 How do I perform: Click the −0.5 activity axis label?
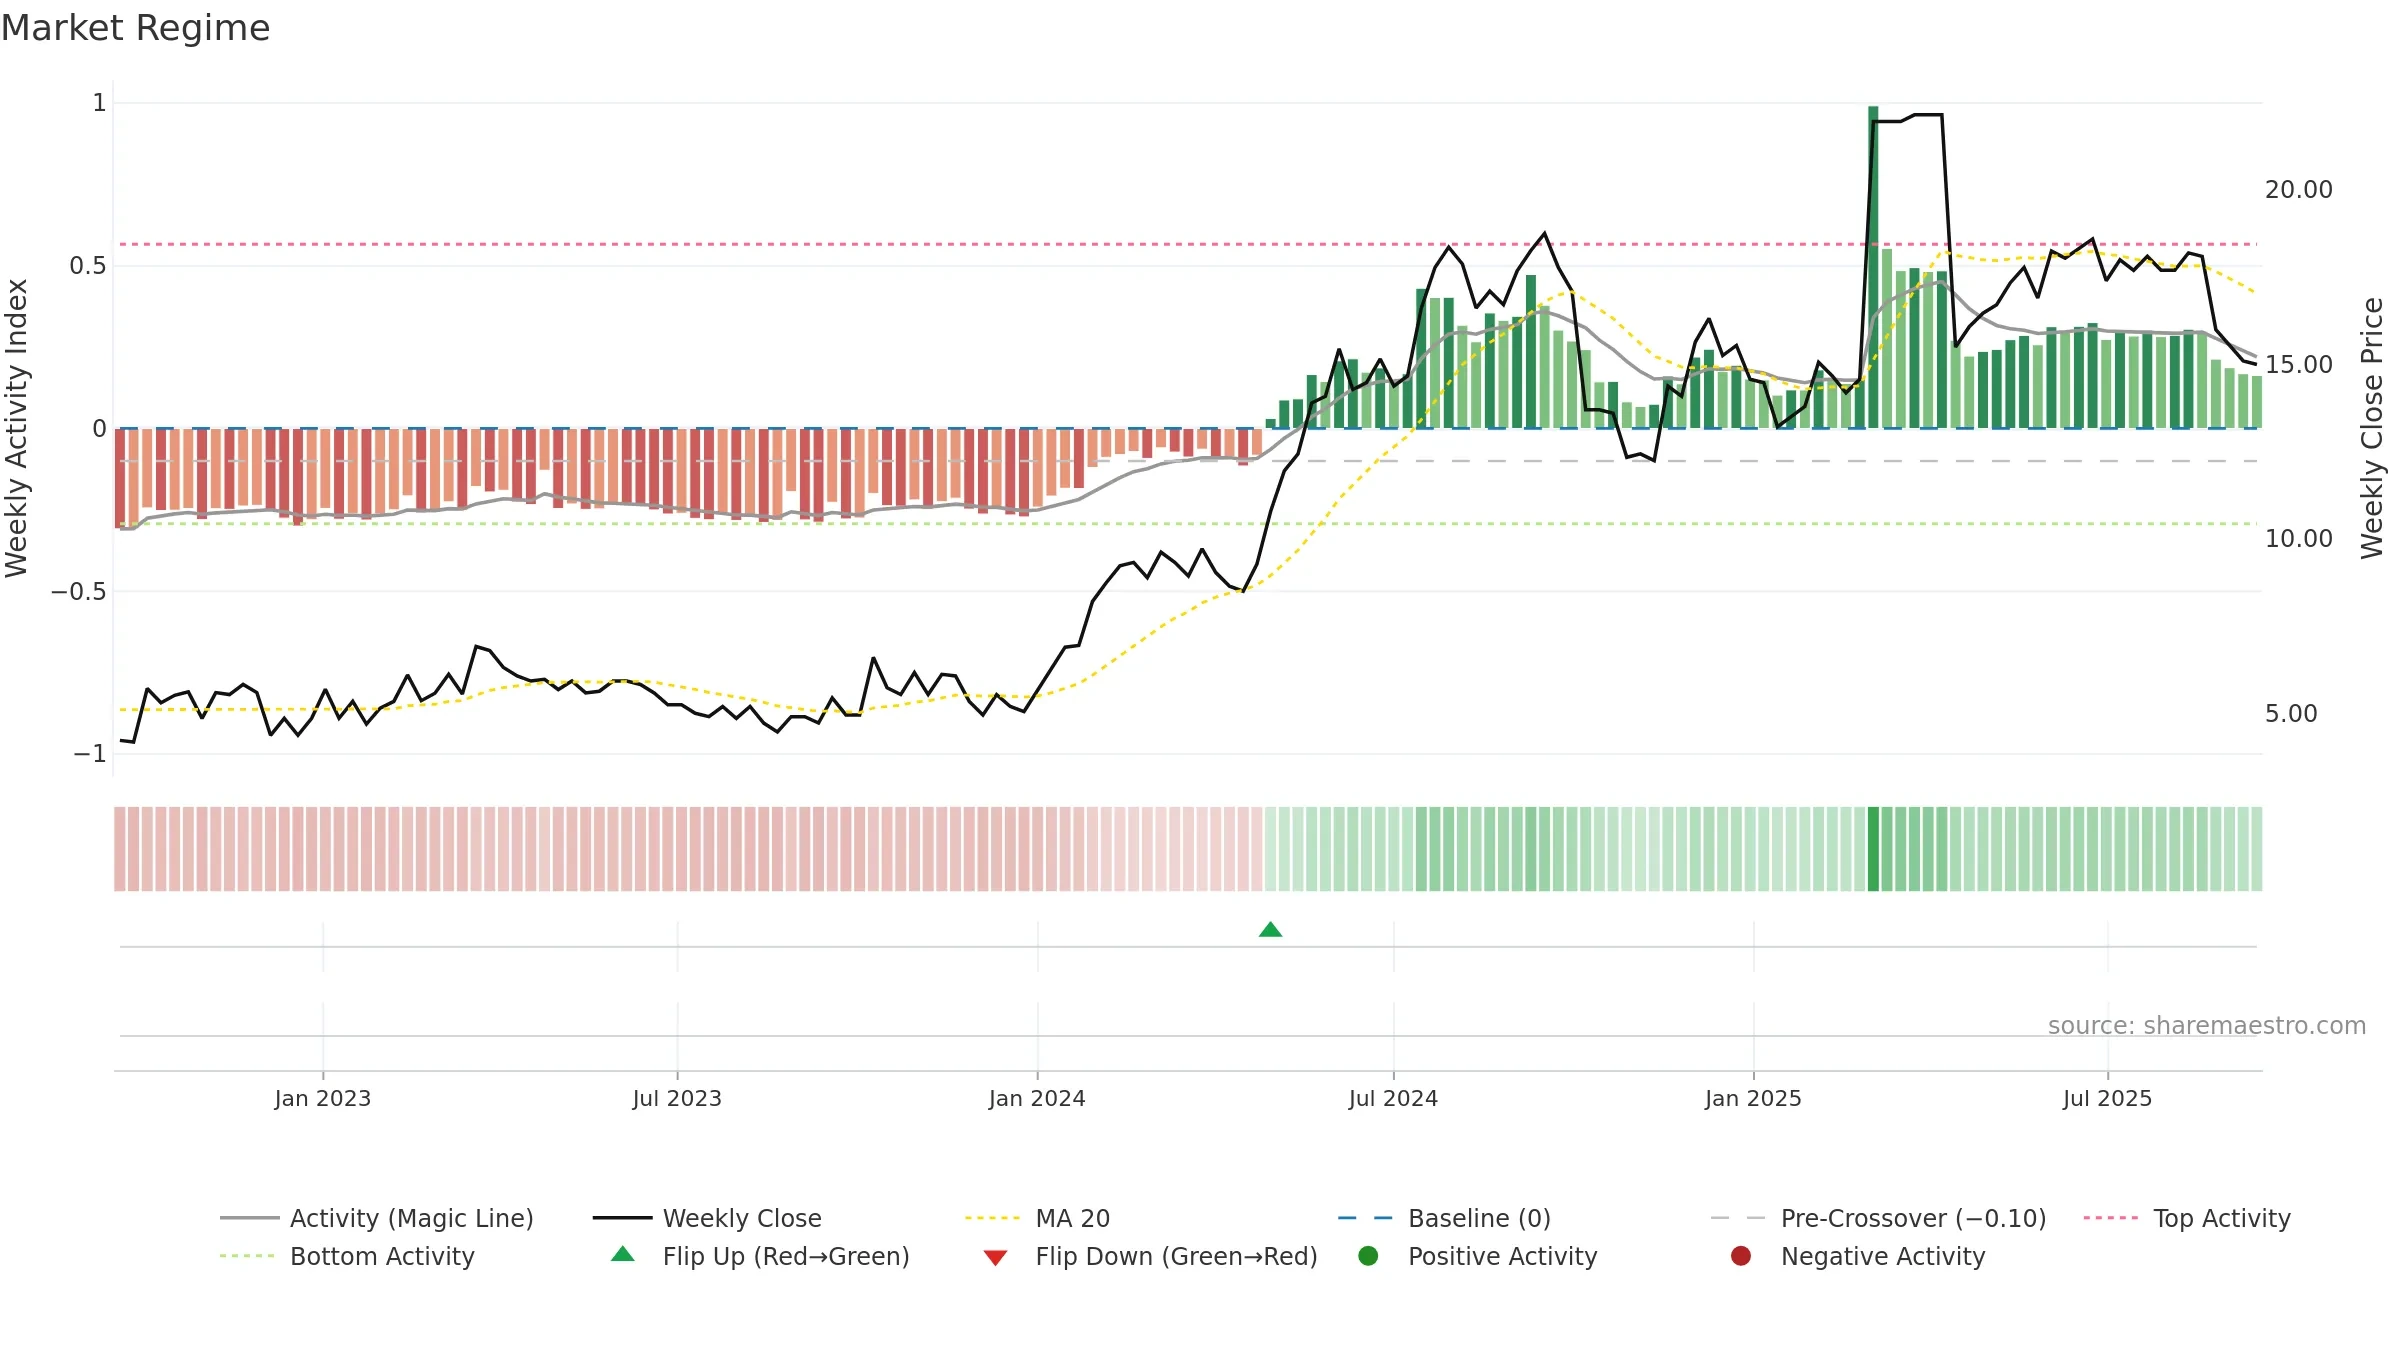[78, 591]
